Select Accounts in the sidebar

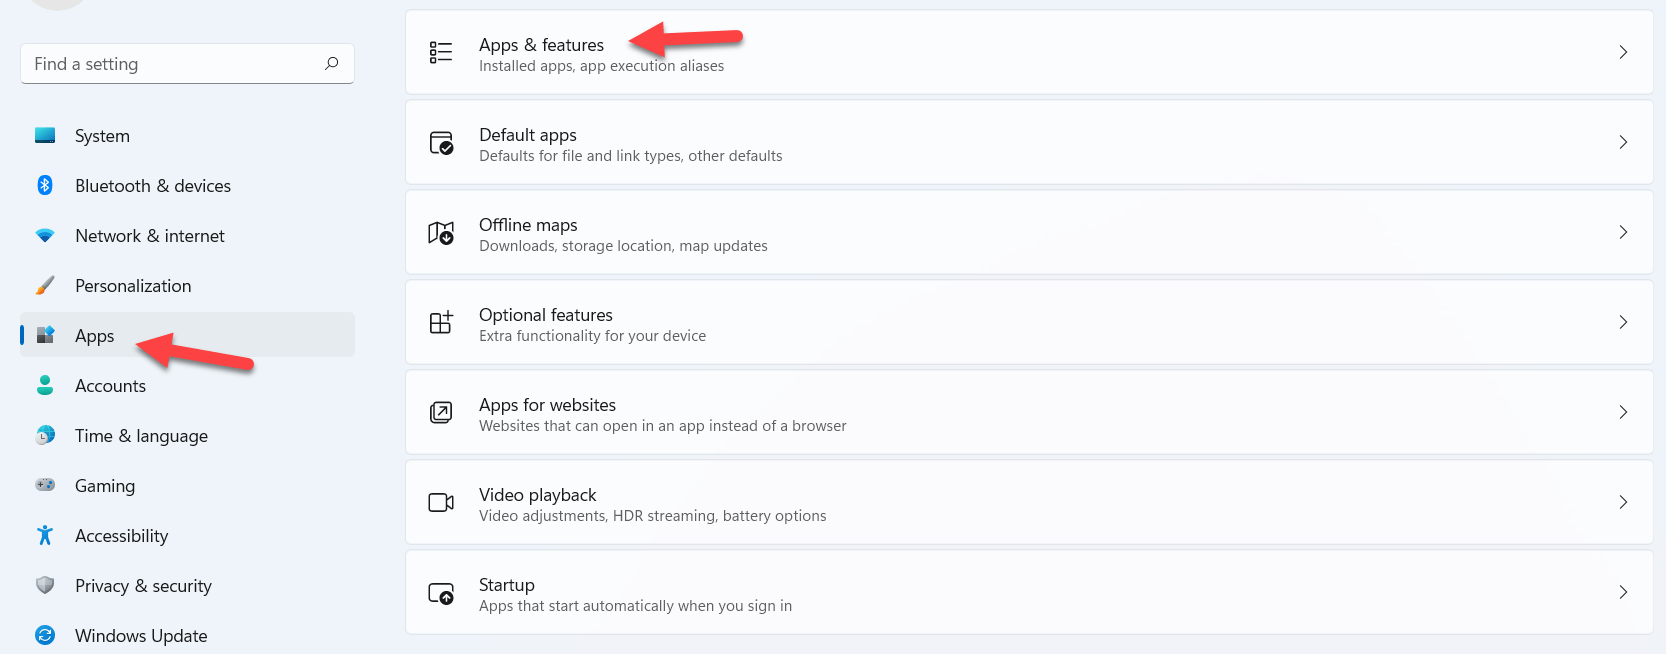pos(110,386)
